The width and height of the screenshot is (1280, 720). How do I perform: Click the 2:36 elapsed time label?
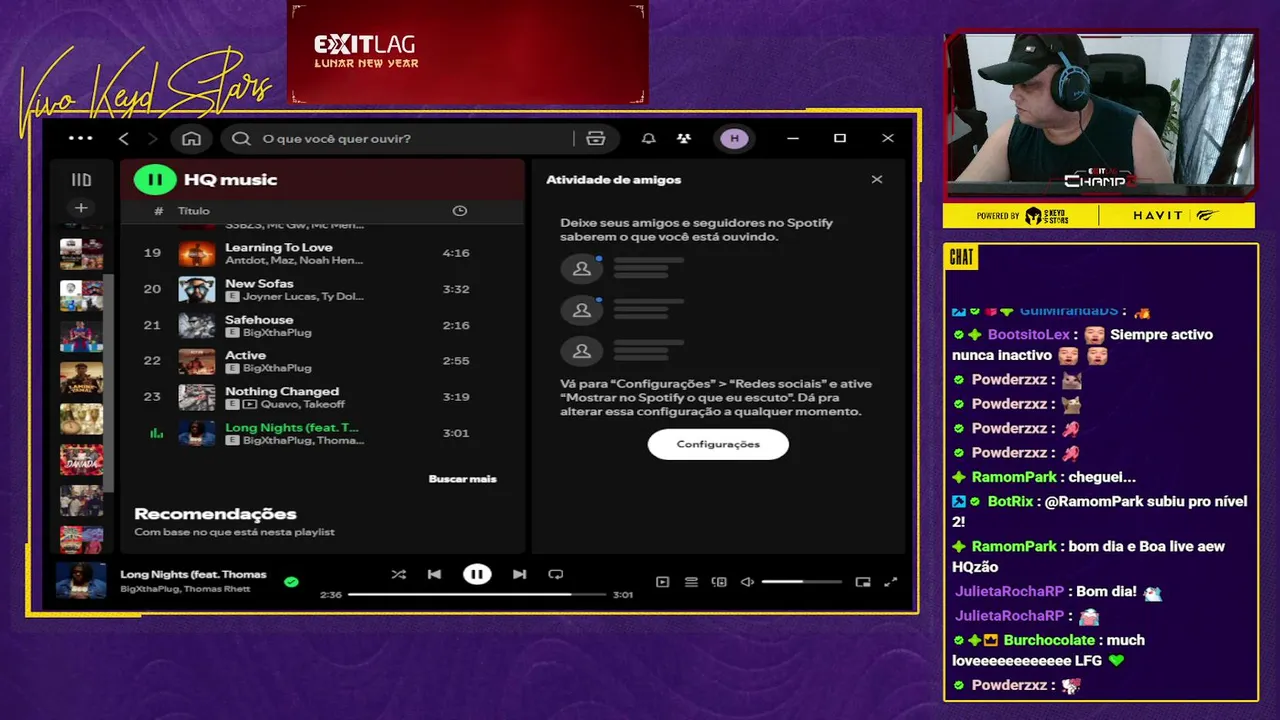331,595
